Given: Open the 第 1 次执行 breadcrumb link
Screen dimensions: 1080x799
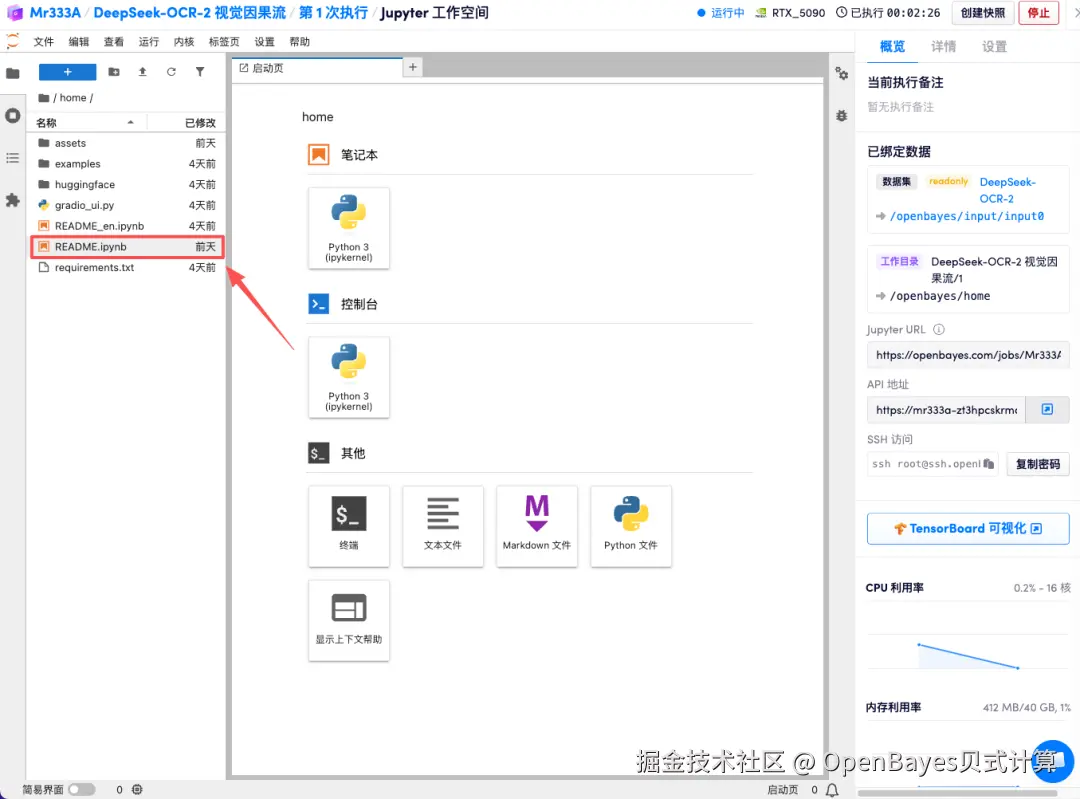Looking at the screenshot, I should tap(333, 12).
